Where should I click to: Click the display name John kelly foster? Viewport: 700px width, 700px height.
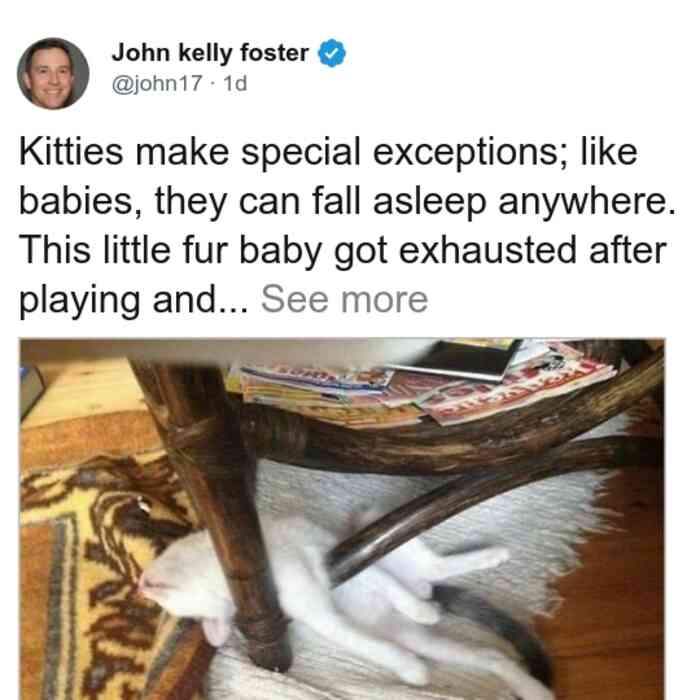pos(210,53)
